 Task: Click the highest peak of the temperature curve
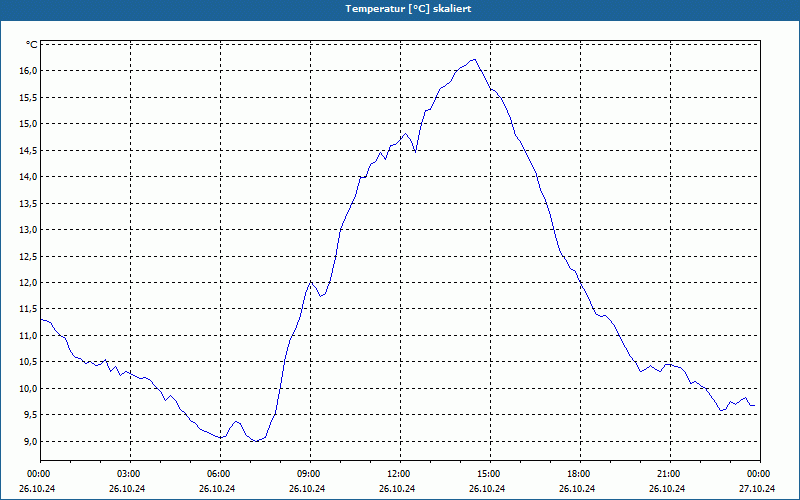click(x=474, y=59)
